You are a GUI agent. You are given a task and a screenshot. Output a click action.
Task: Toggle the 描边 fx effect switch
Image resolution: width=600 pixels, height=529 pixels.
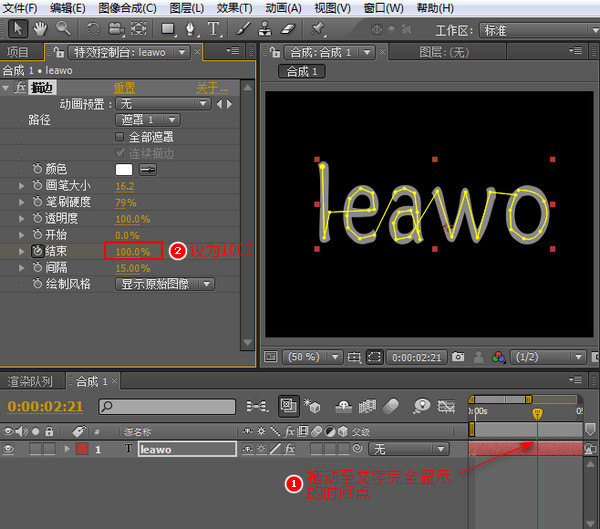click(x=20, y=87)
